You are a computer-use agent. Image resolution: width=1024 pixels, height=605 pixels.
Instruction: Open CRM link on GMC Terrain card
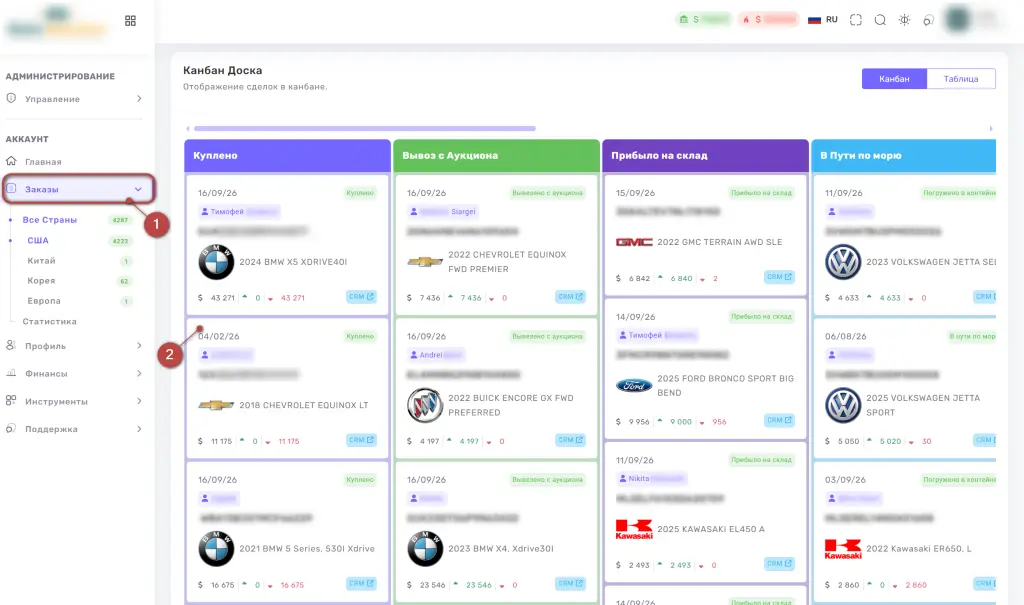(779, 277)
